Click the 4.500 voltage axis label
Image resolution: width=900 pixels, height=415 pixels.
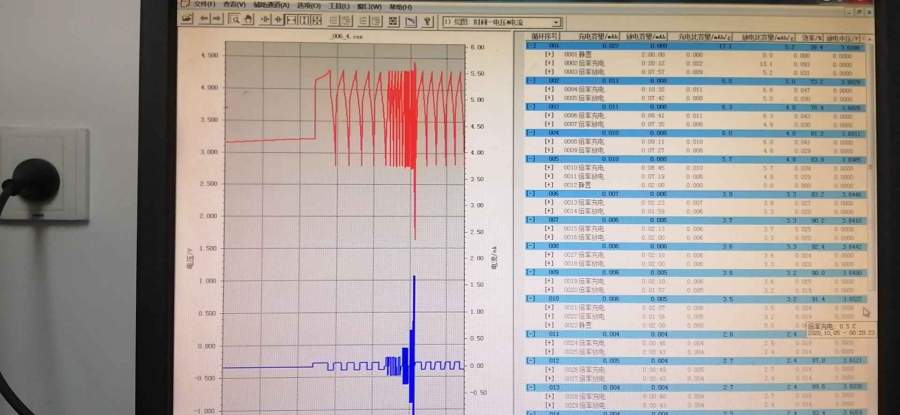(x=210, y=55)
